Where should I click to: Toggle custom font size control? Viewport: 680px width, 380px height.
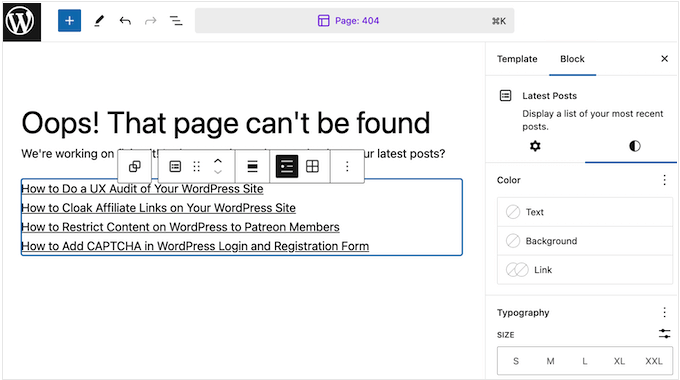coord(664,334)
